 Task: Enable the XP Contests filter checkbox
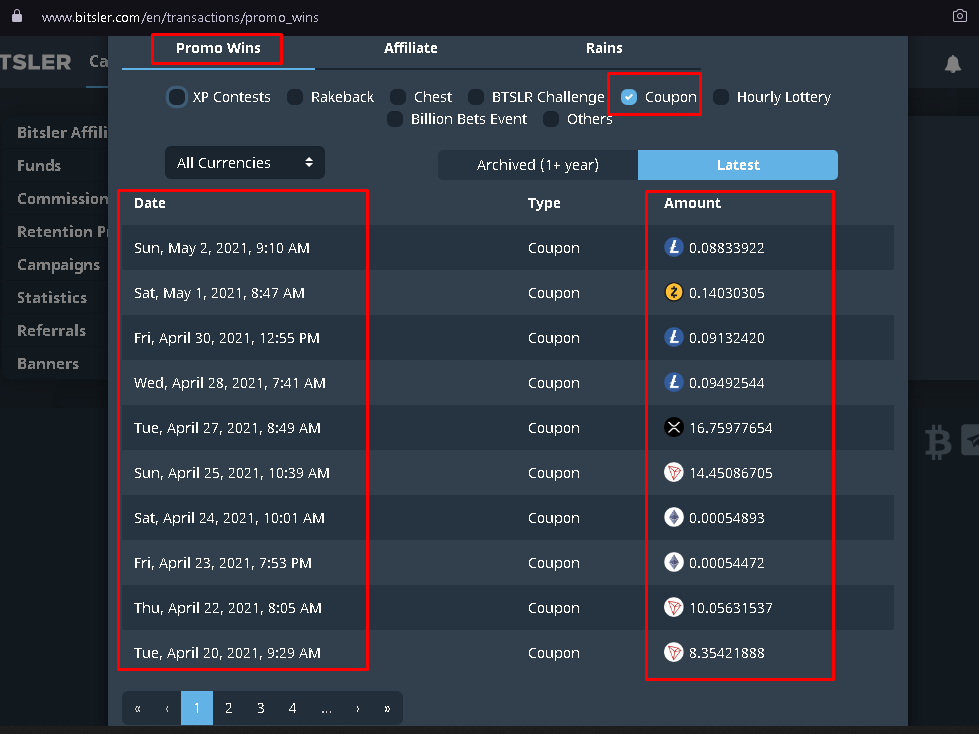[x=177, y=97]
